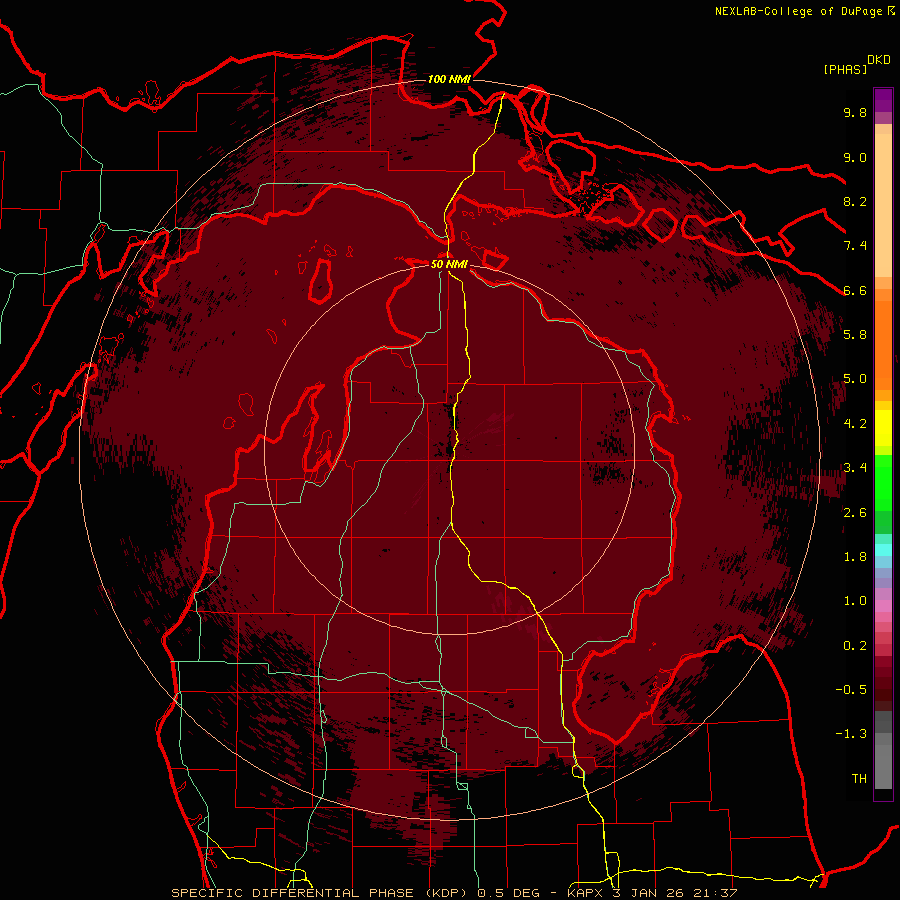Click the 8.2 value on the color scale

click(x=855, y=201)
